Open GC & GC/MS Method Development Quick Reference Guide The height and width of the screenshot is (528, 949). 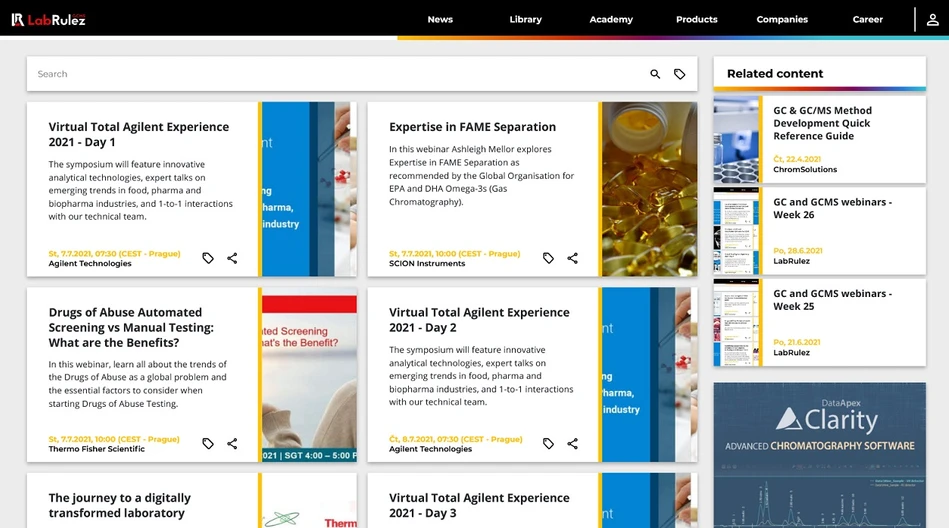pos(823,124)
